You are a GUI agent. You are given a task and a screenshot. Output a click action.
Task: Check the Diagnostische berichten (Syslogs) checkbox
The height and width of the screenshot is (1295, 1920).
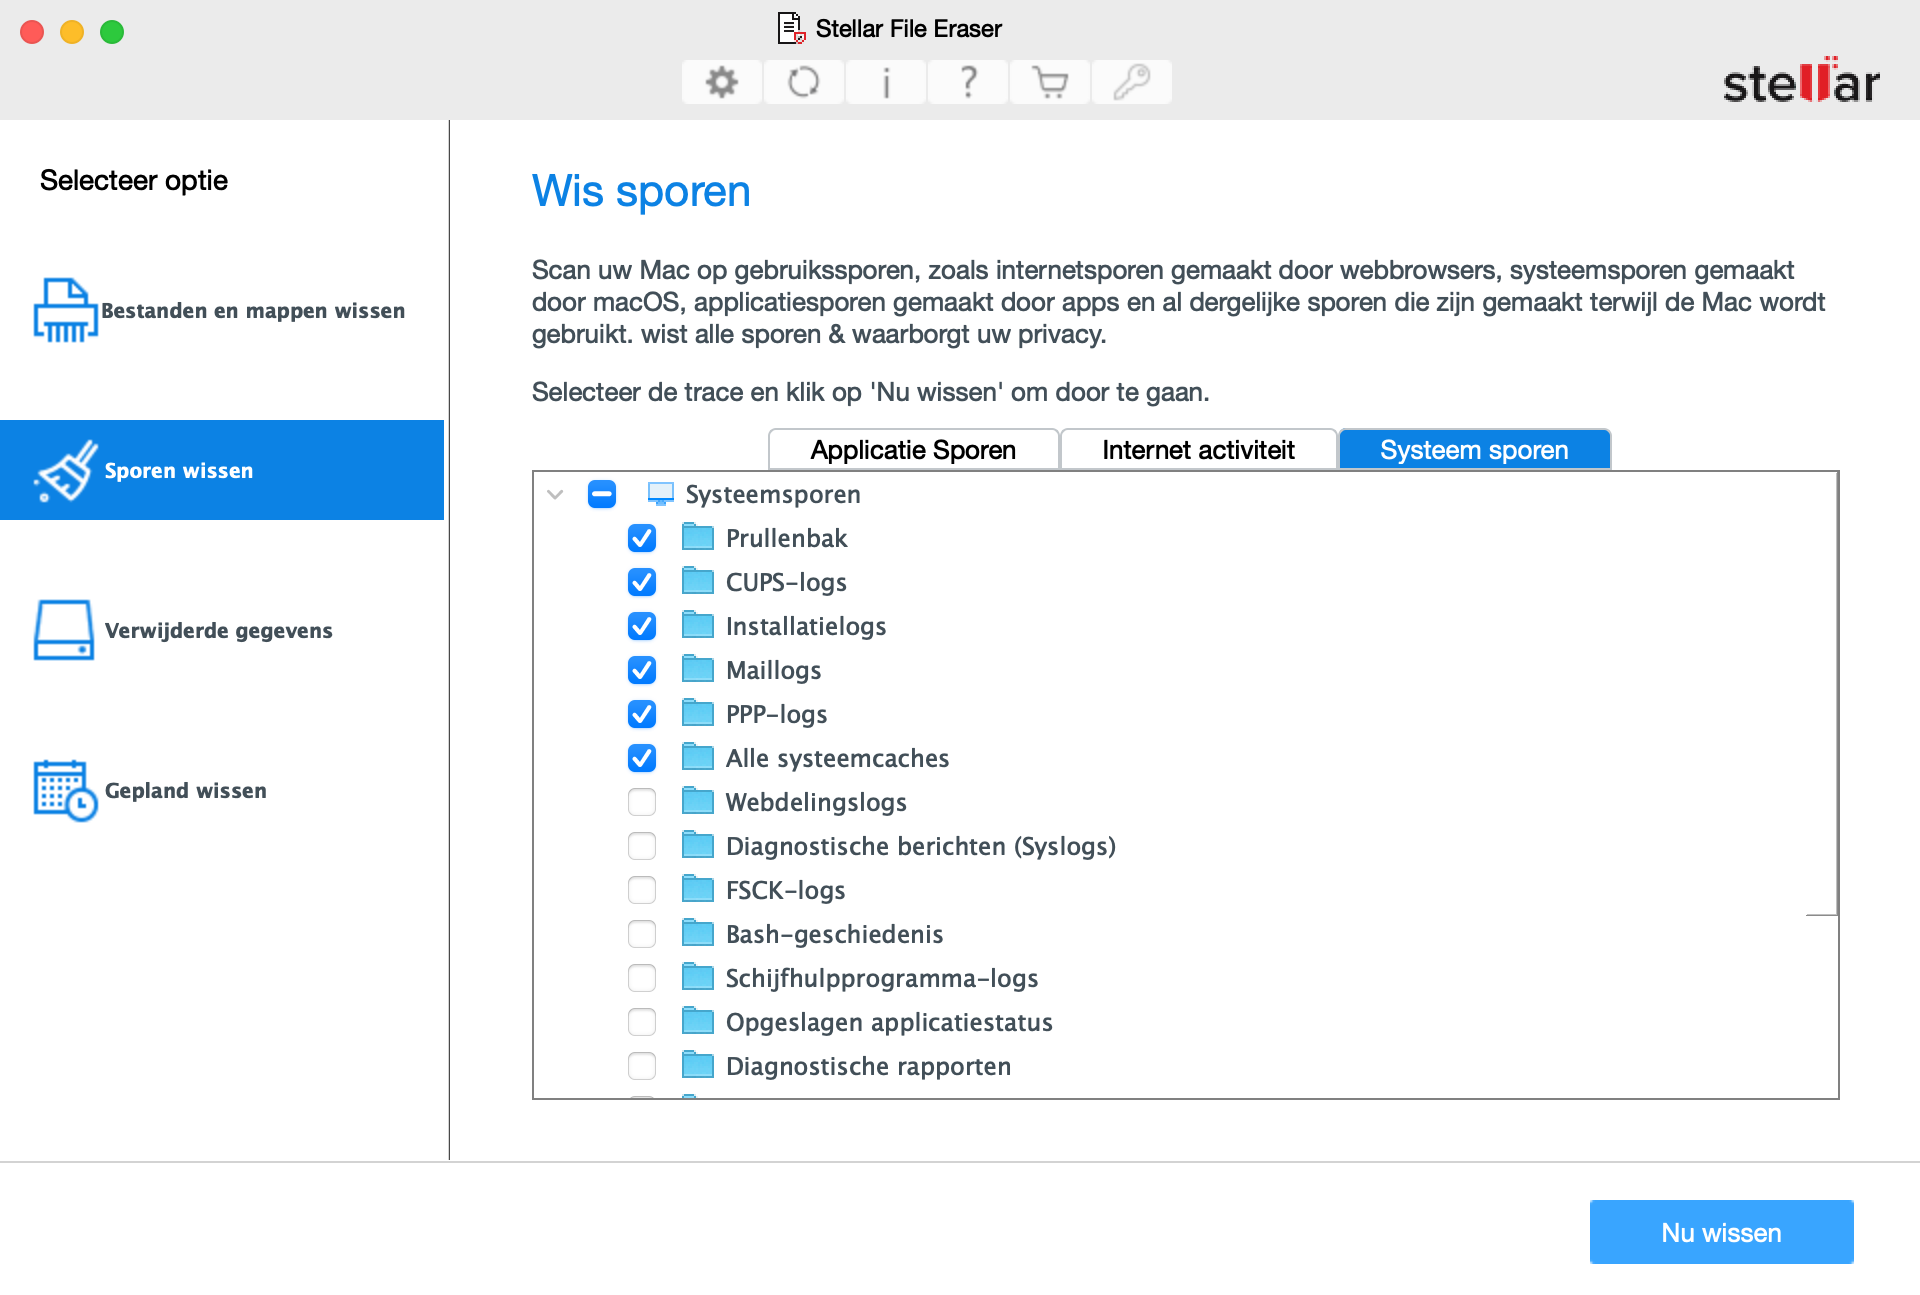642,846
